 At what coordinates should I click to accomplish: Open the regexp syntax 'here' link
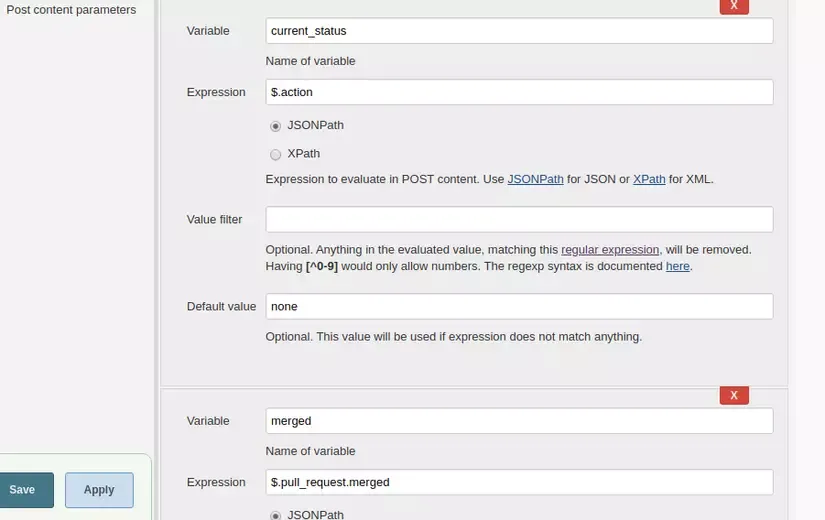(677, 267)
